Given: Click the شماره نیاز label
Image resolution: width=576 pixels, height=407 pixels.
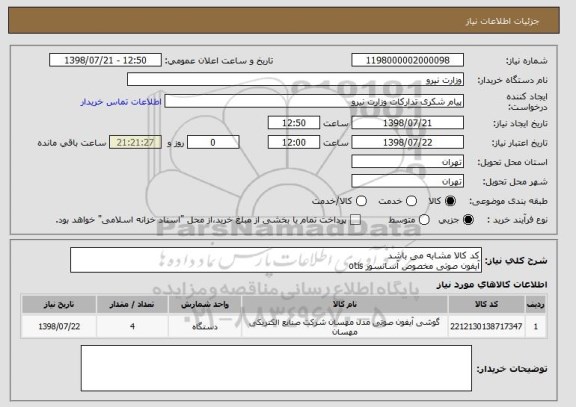Looking at the screenshot, I should (527, 61).
